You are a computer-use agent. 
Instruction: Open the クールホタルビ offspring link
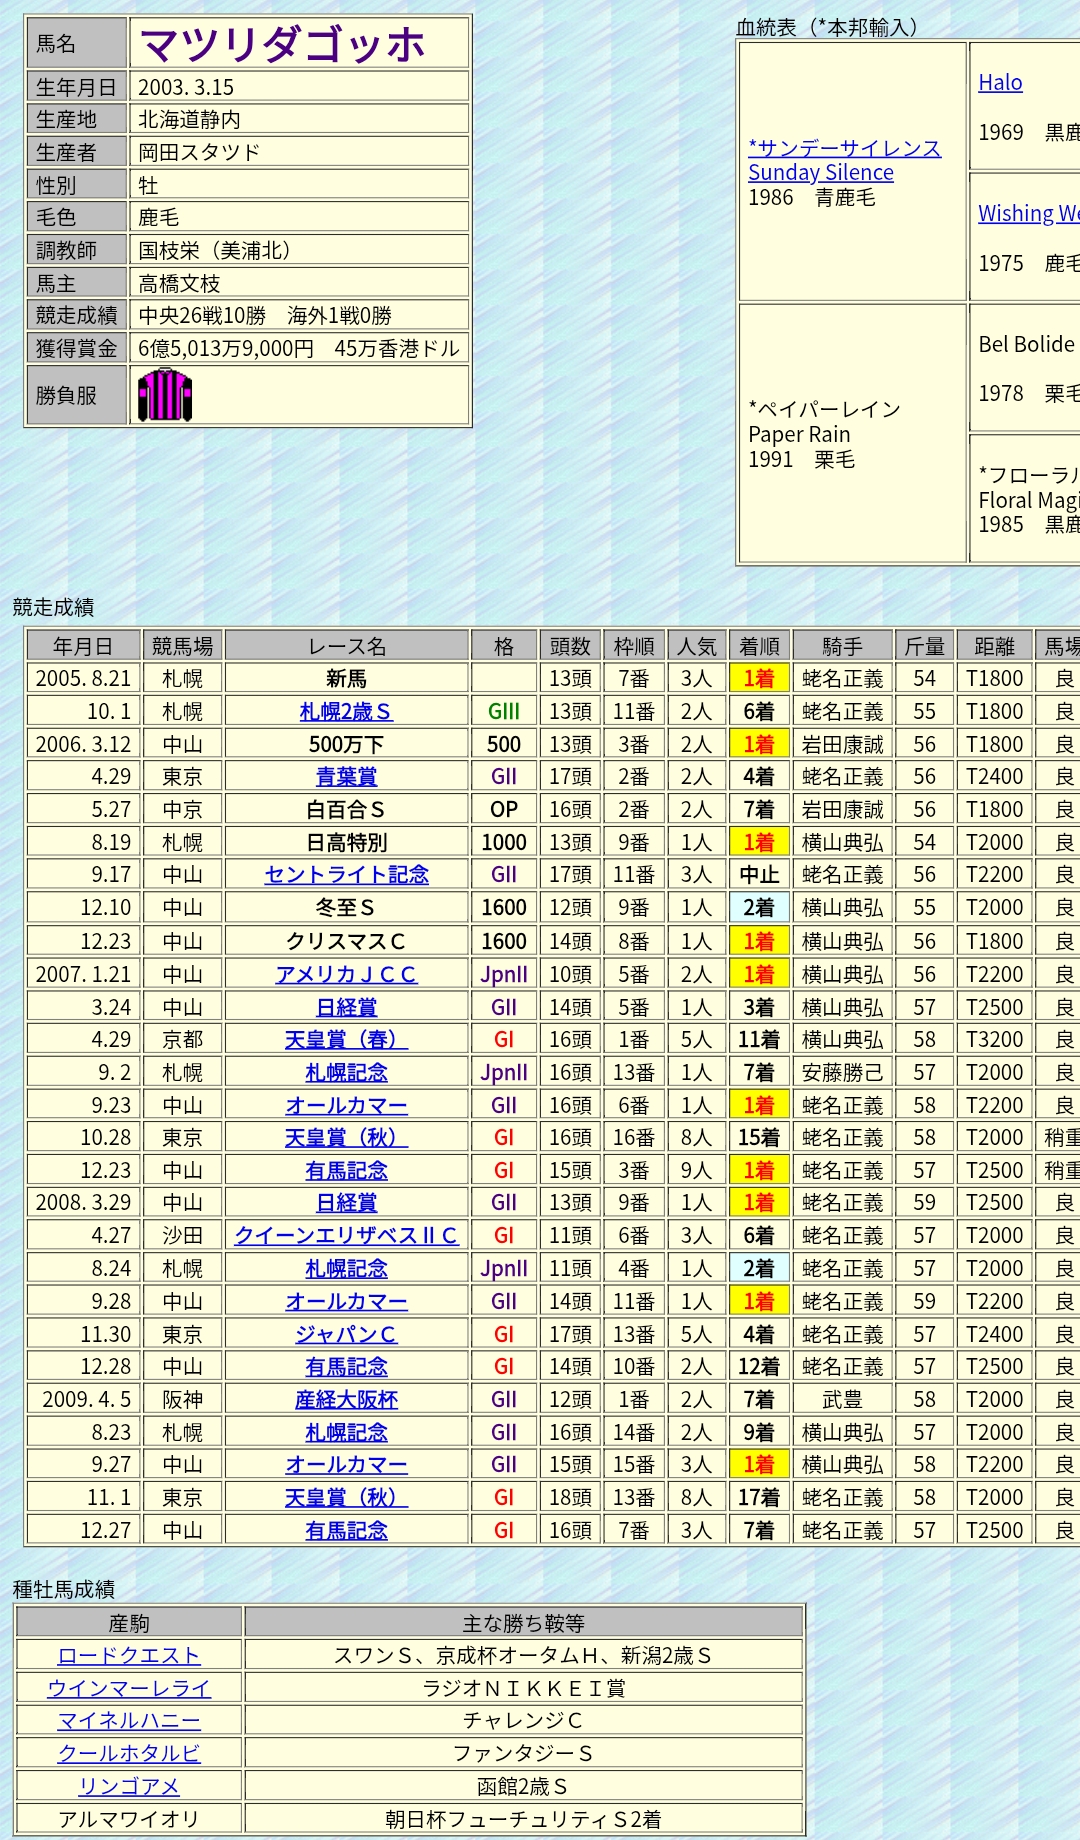pos(129,1754)
